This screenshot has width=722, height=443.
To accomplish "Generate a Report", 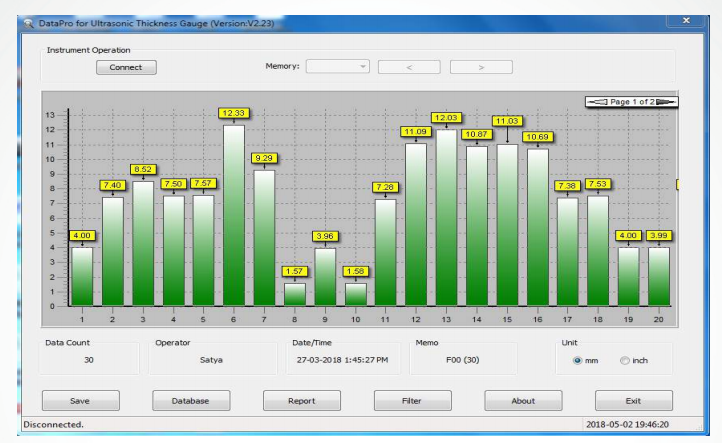I will tap(303, 401).
